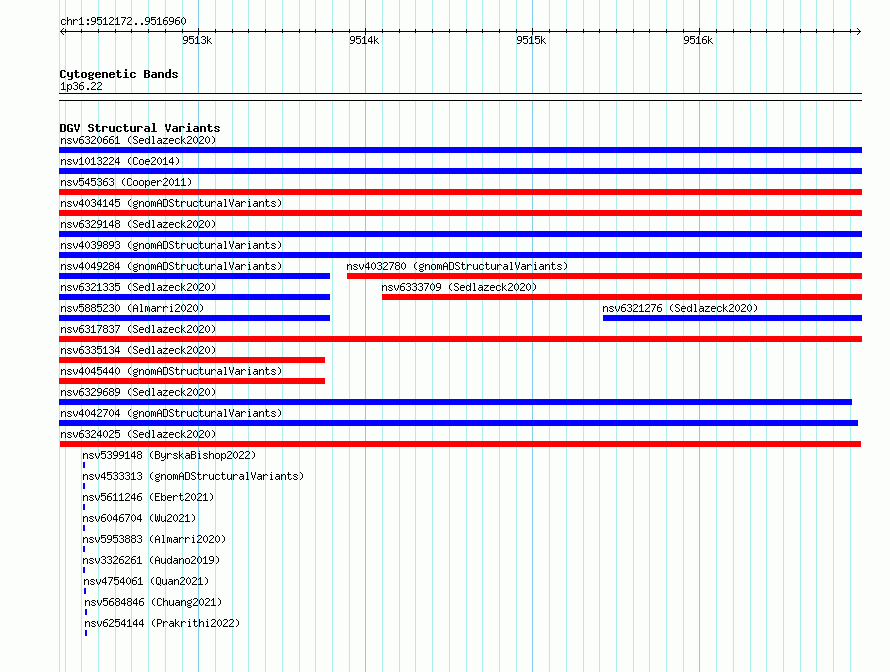Click the Cytogenetic Bands track title
The image size is (890, 672).
(x=119, y=74)
